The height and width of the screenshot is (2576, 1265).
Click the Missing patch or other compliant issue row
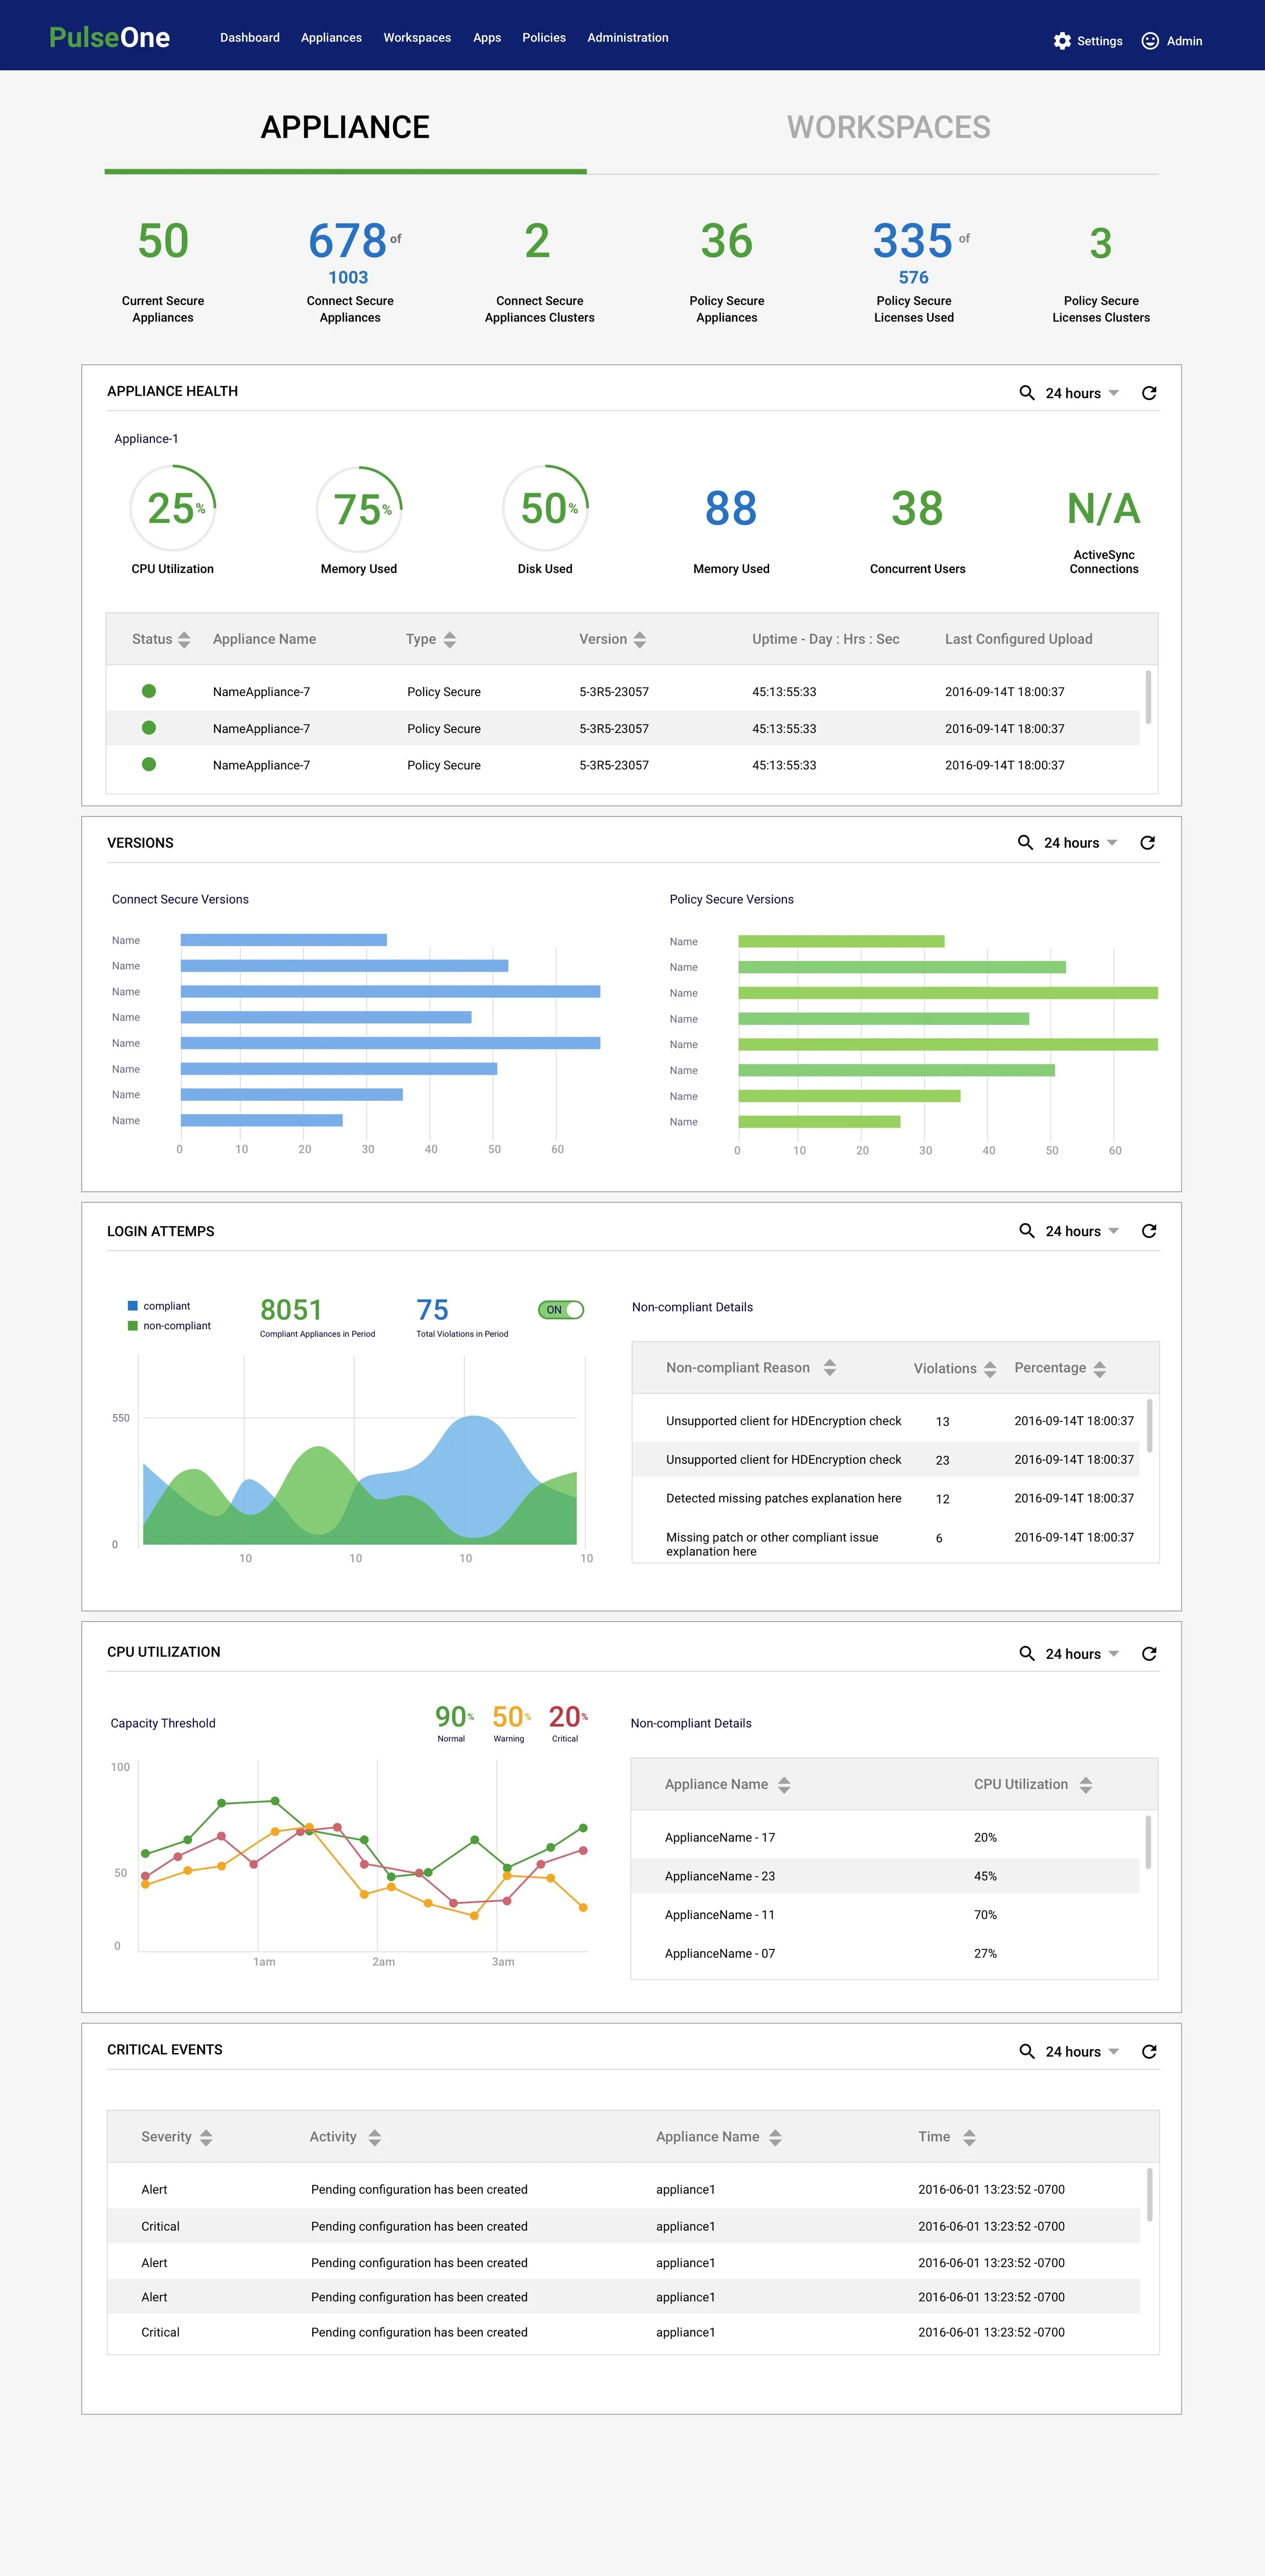point(886,1543)
